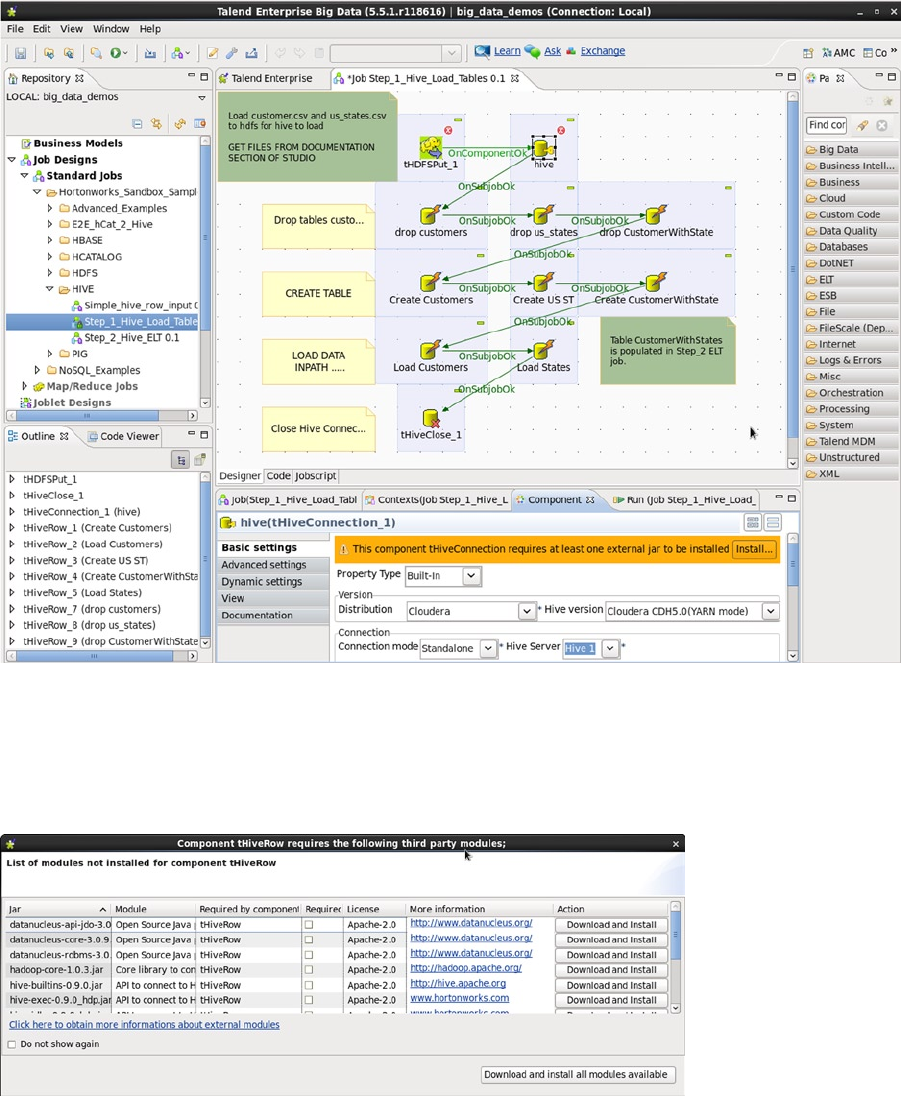Select the Create Customers component
The width and height of the screenshot is (901, 1096).
[x=430, y=282]
